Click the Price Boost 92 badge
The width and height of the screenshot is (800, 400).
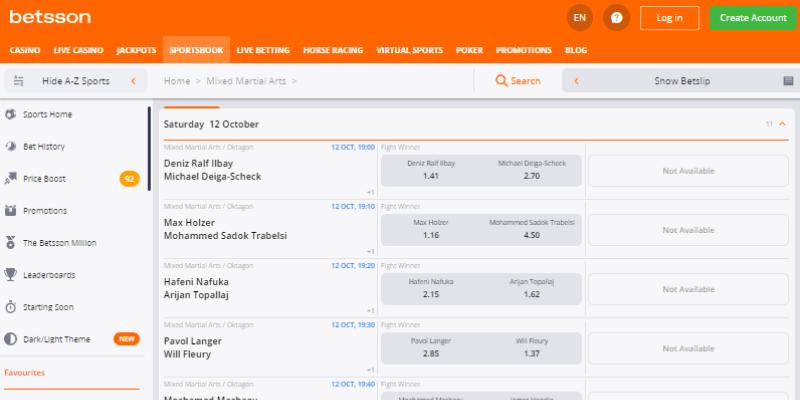[x=130, y=179]
